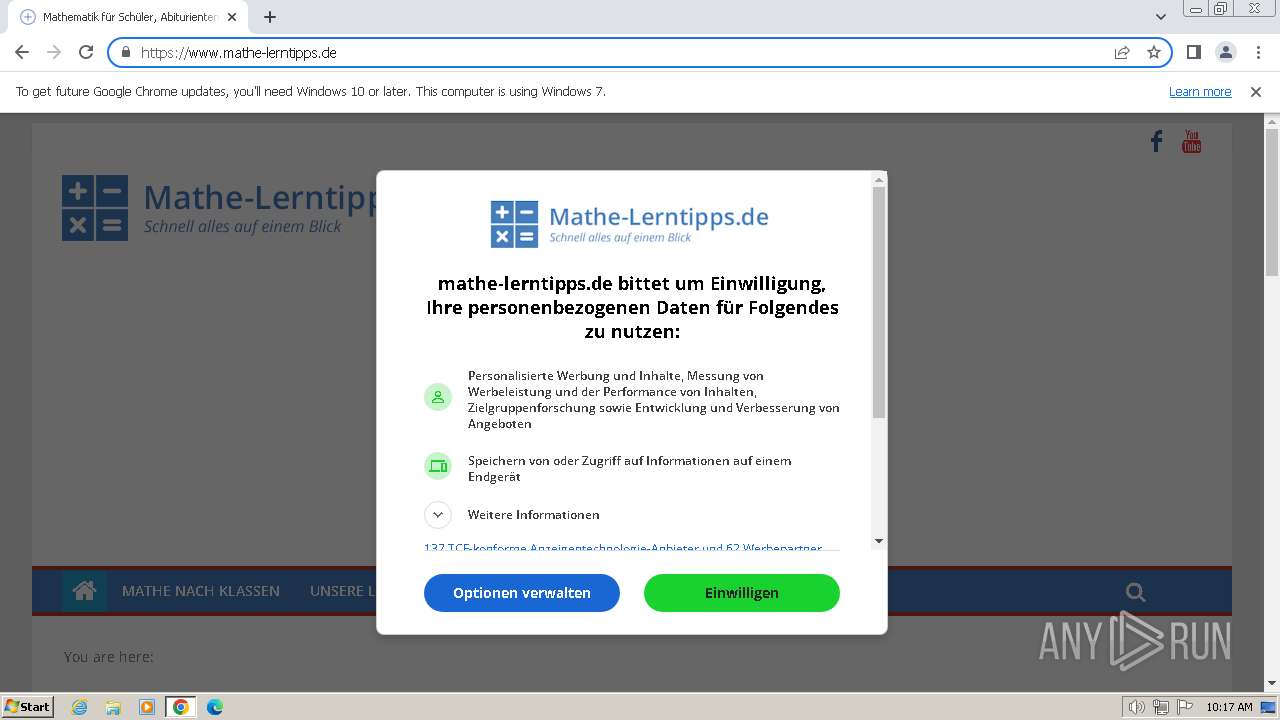The image size is (1280, 720).
Task: Click the consent dialog scrollbar thumb
Action: click(x=879, y=302)
